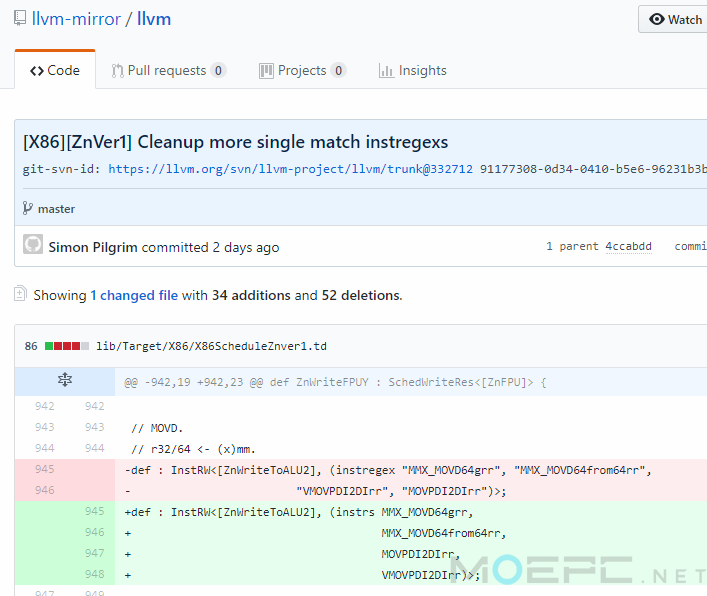Screen dimensions: 707x596
Task: Click the '52 deletions' text
Action: 362,295
